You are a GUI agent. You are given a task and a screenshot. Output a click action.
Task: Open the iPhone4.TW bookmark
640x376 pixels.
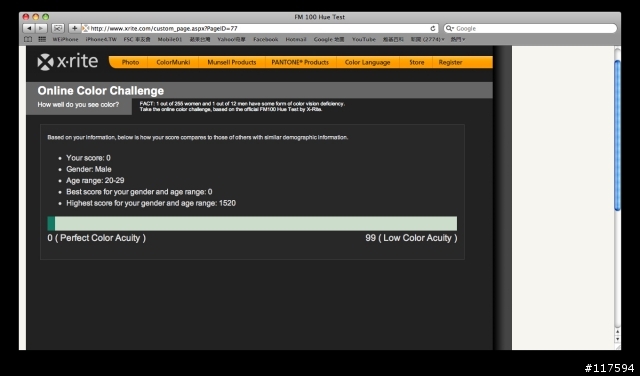click(x=101, y=40)
